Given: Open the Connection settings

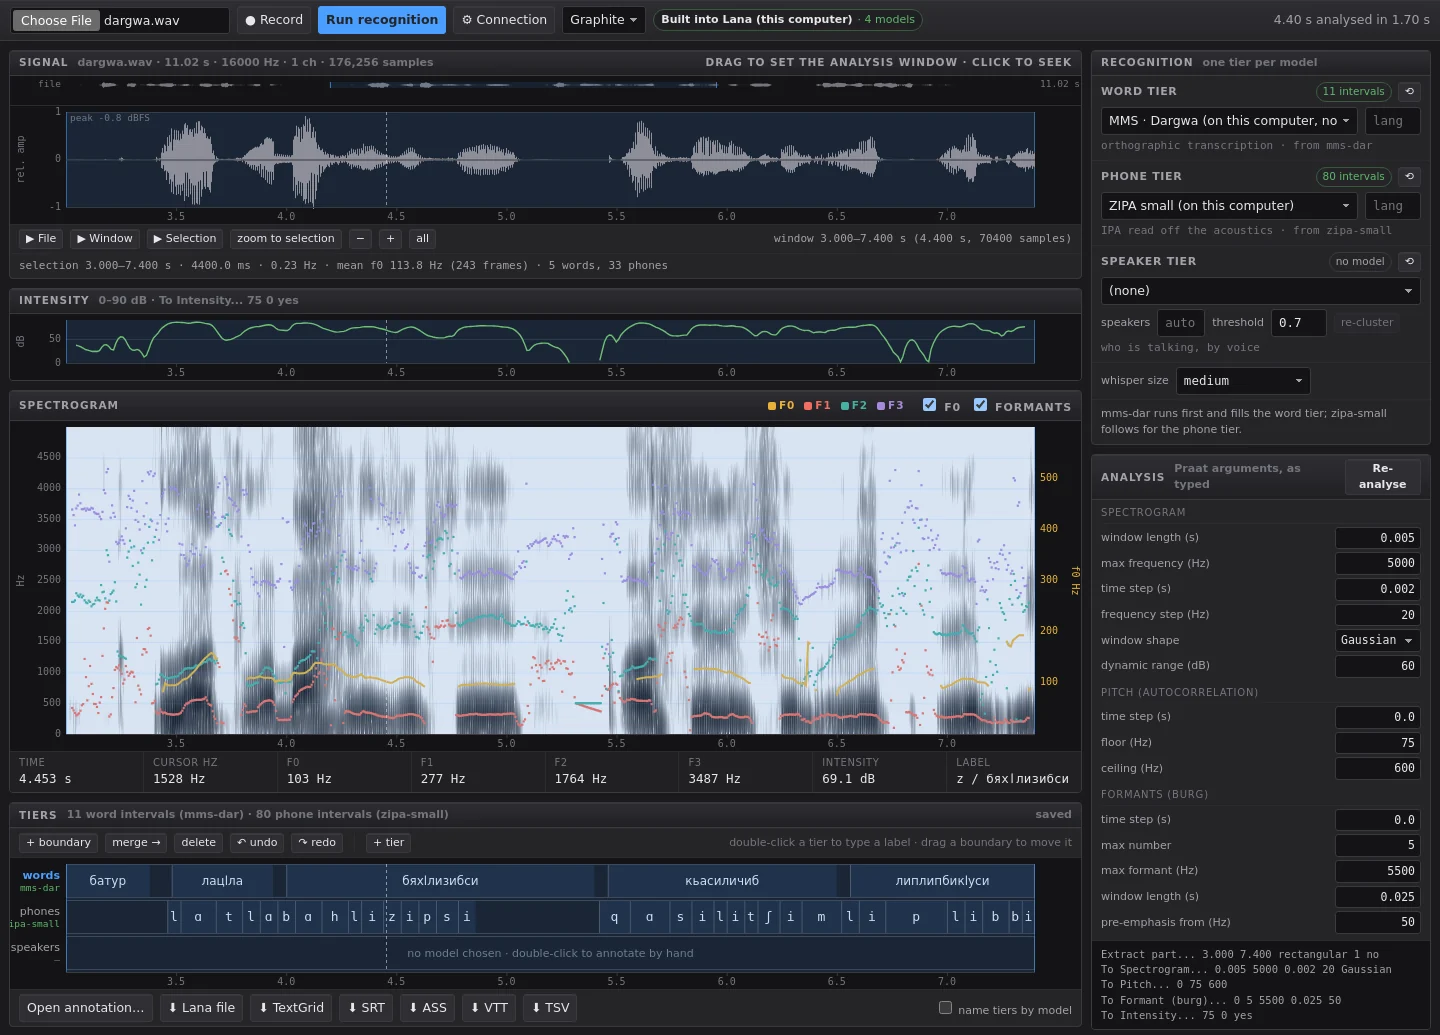Looking at the screenshot, I should pos(504,20).
